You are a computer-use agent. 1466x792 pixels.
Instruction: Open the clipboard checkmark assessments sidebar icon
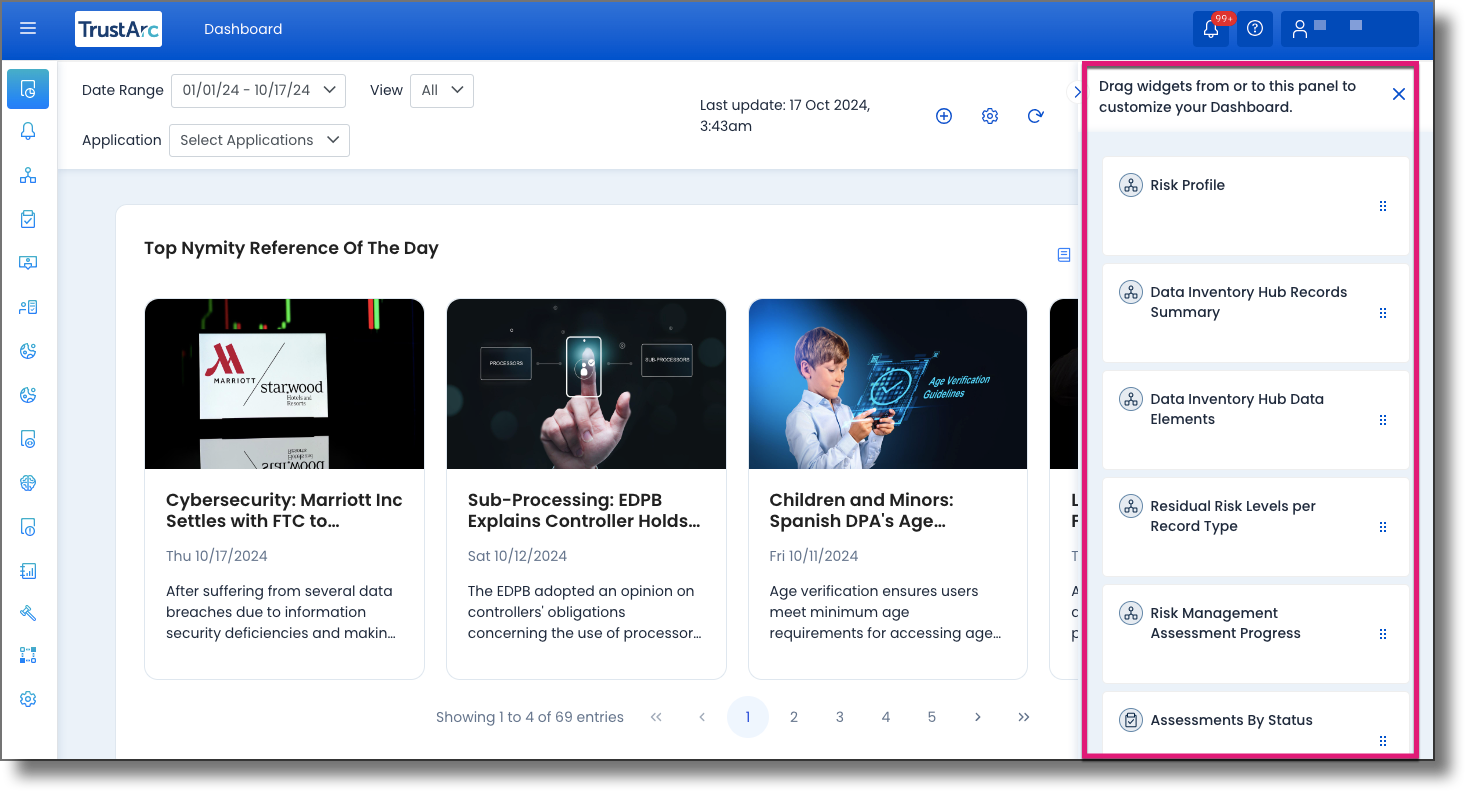click(x=28, y=219)
